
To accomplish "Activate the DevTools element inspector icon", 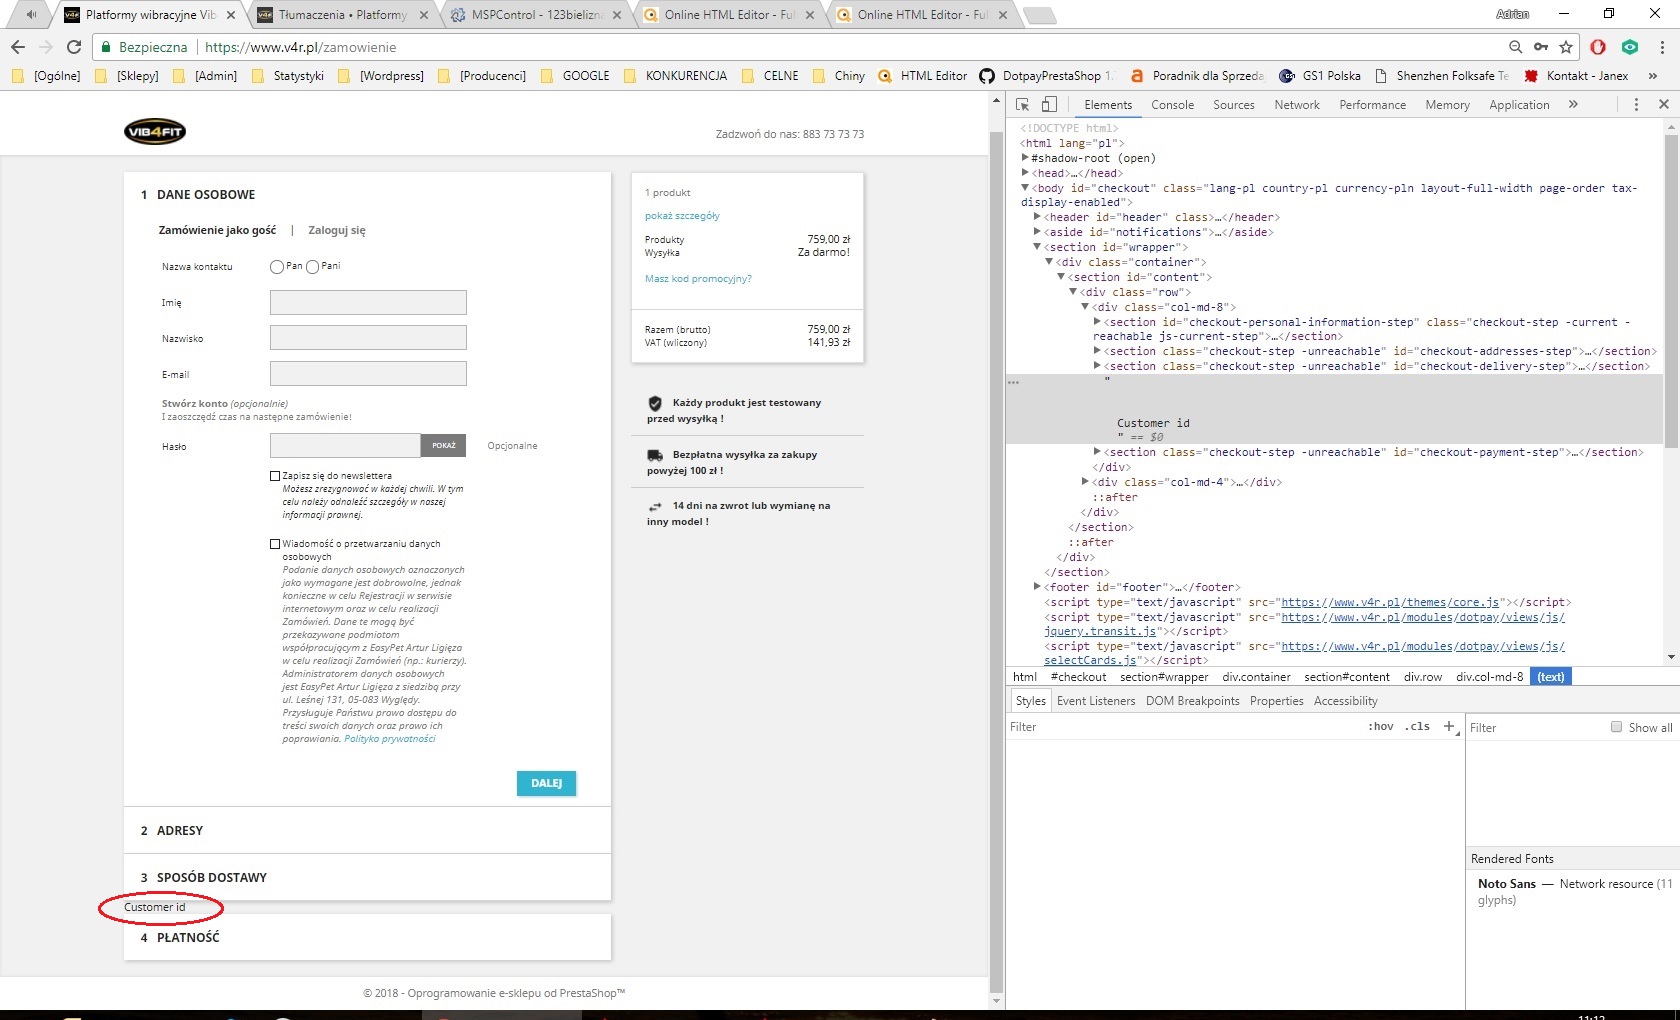I will 1023,105.
